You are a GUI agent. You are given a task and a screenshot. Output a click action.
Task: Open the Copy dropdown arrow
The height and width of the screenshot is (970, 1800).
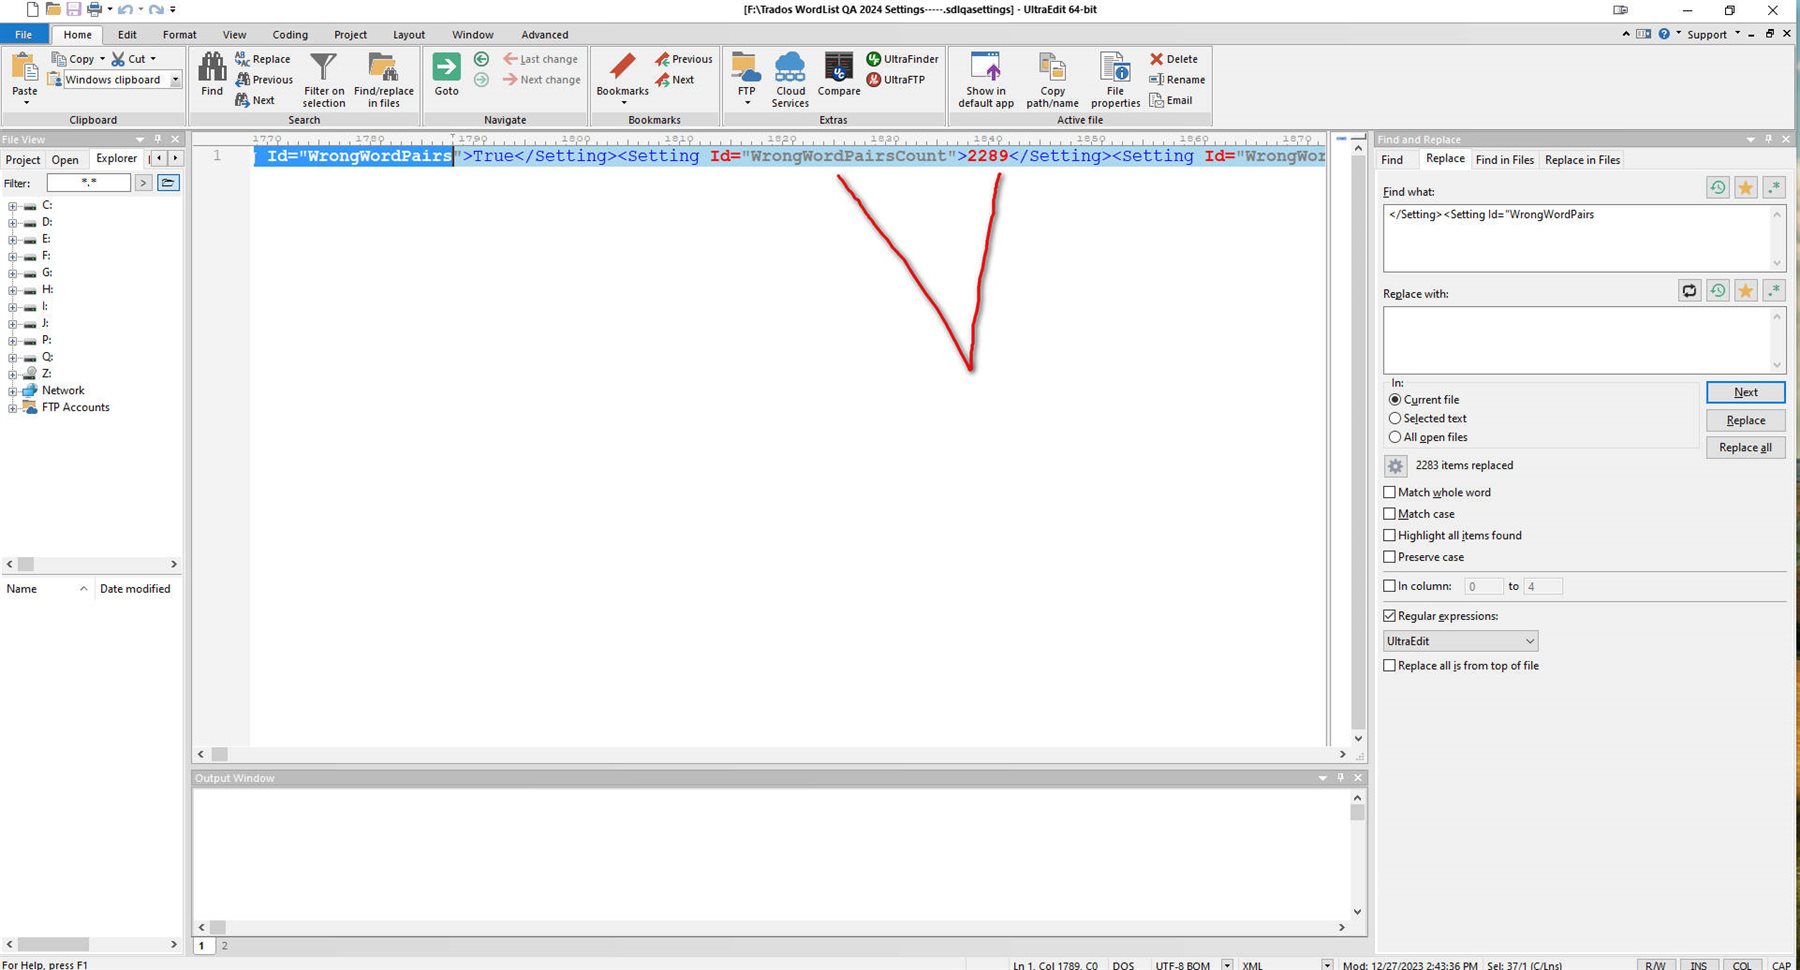pos(102,59)
